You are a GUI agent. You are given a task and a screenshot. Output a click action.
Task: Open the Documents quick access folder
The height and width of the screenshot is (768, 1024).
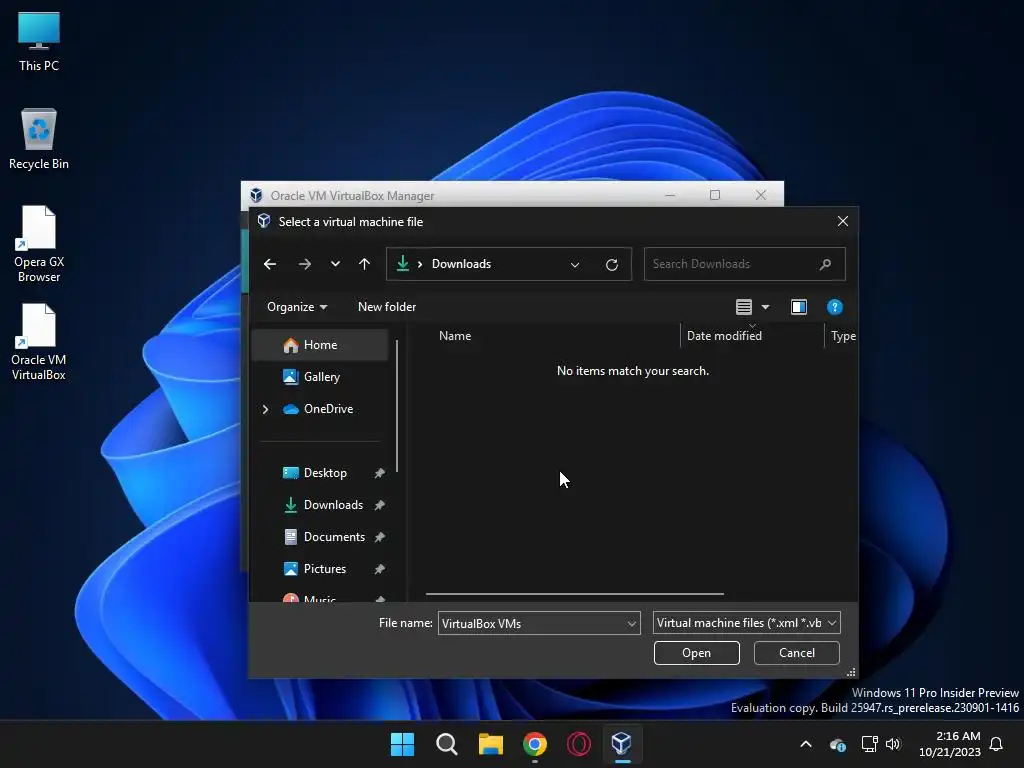pyautogui.click(x=334, y=537)
